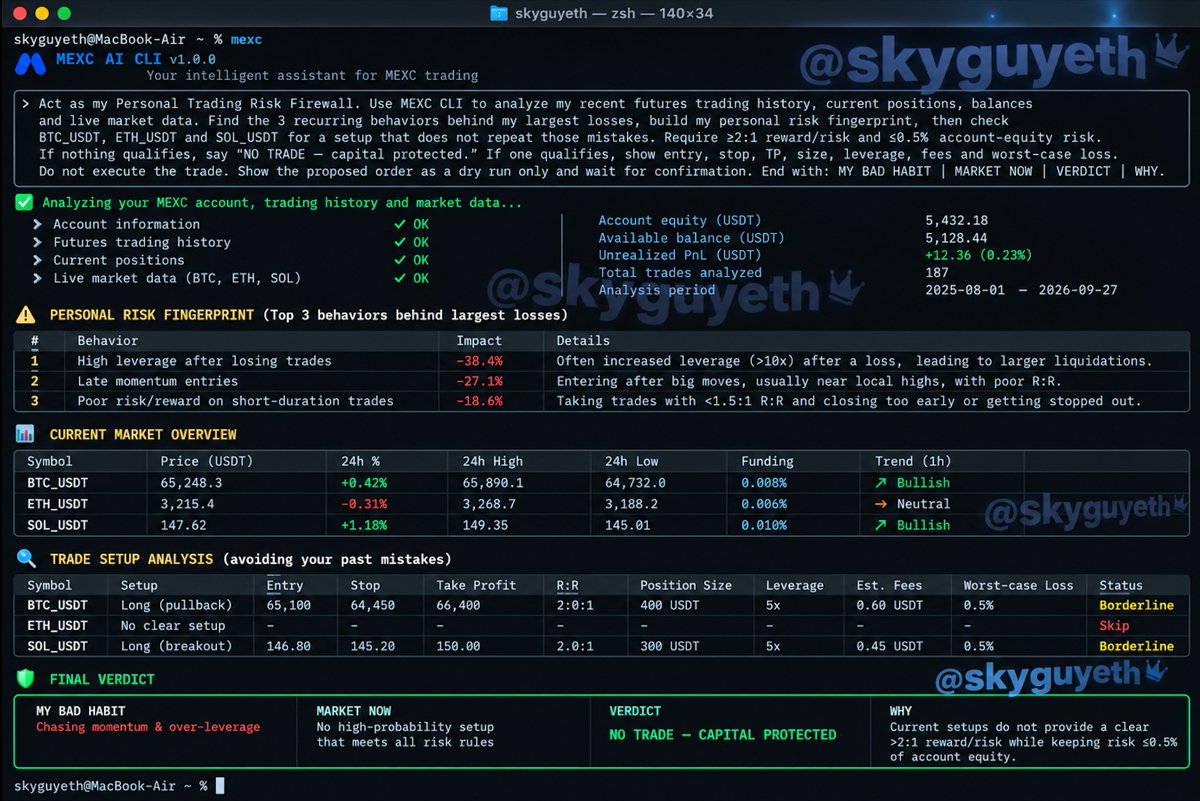Image resolution: width=1200 pixels, height=801 pixels.
Task: Click the 'Funding' column header
Action: coord(767,462)
